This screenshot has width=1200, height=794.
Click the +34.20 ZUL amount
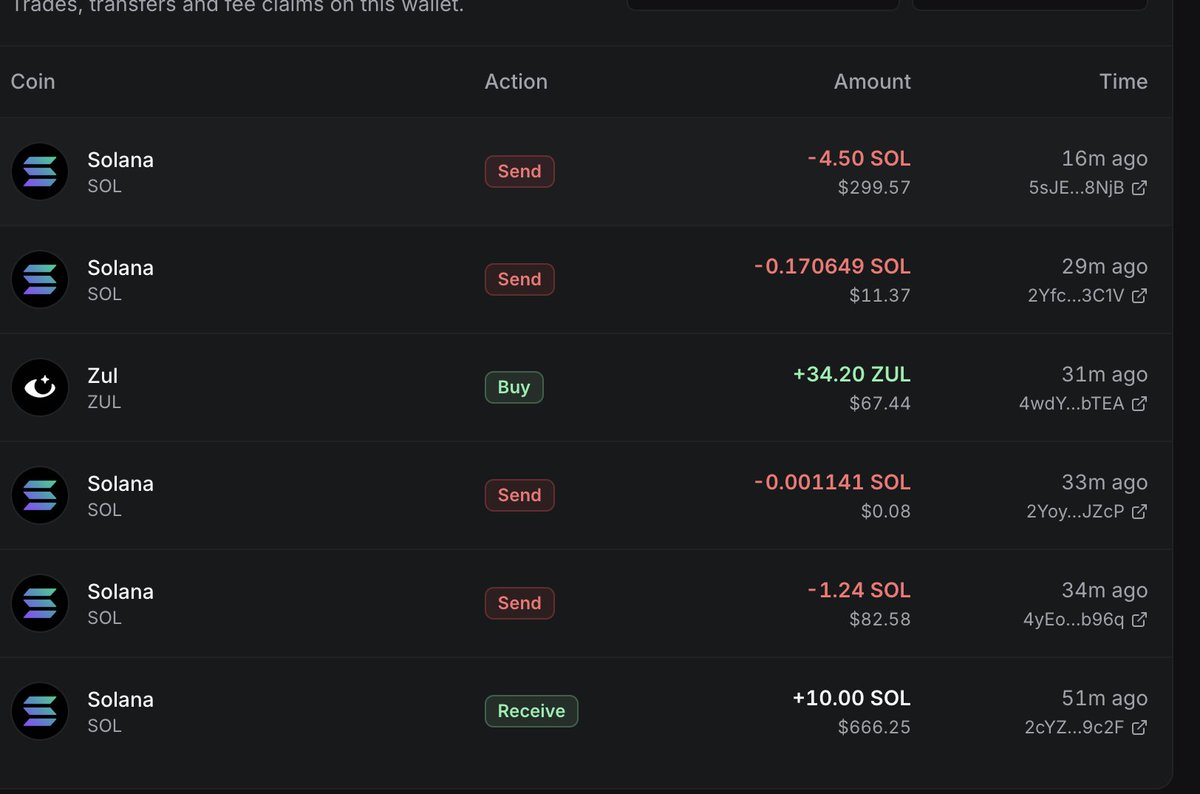tap(852, 375)
